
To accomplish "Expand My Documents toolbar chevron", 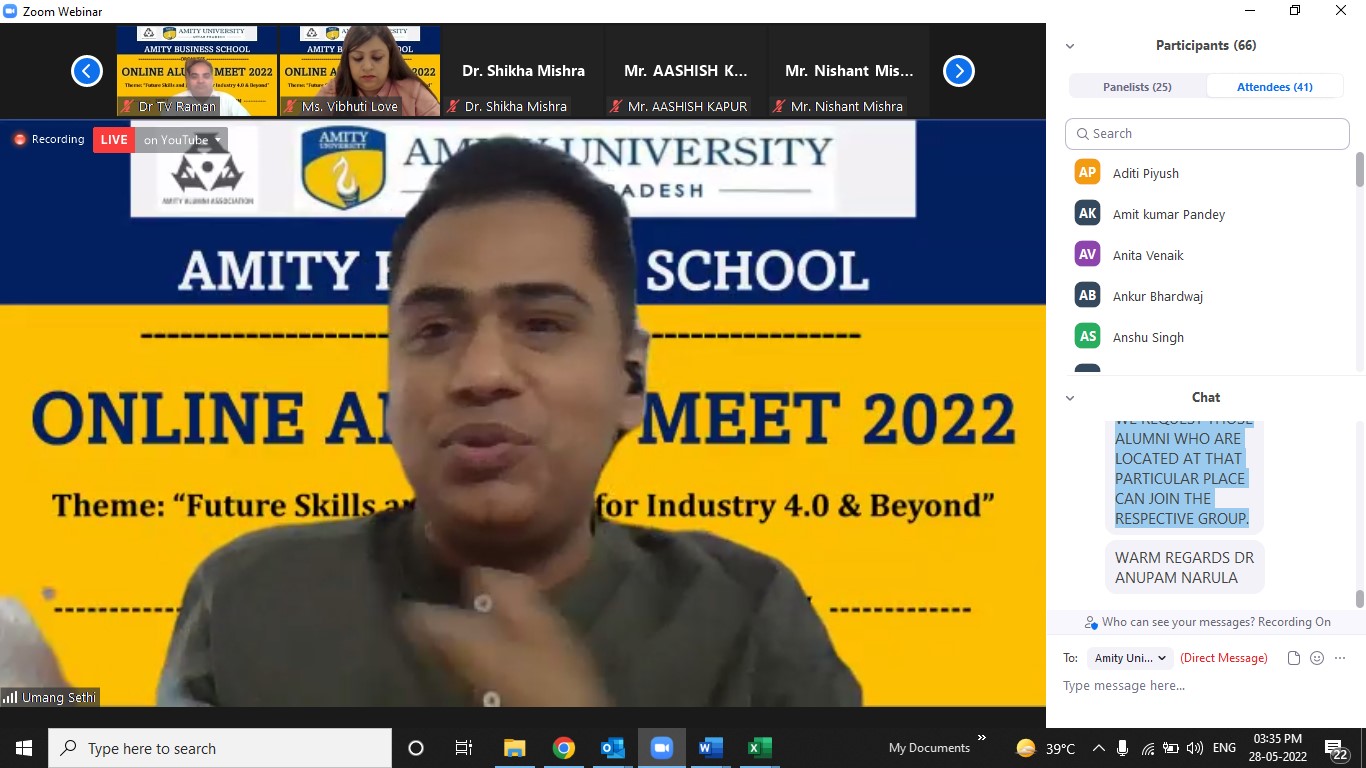I will coord(981,738).
